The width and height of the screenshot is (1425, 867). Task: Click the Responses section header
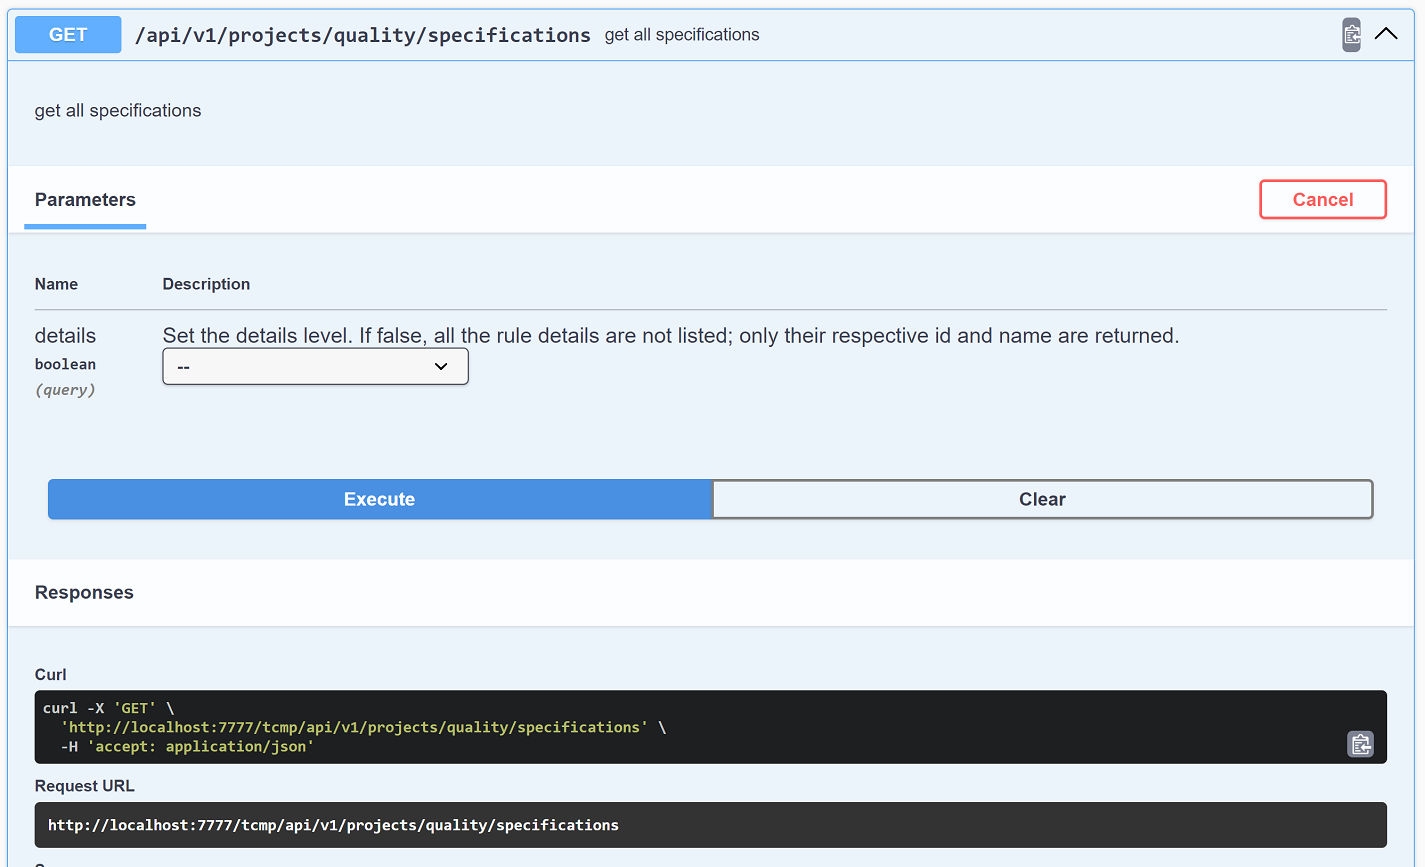click(x=84, y=592)
